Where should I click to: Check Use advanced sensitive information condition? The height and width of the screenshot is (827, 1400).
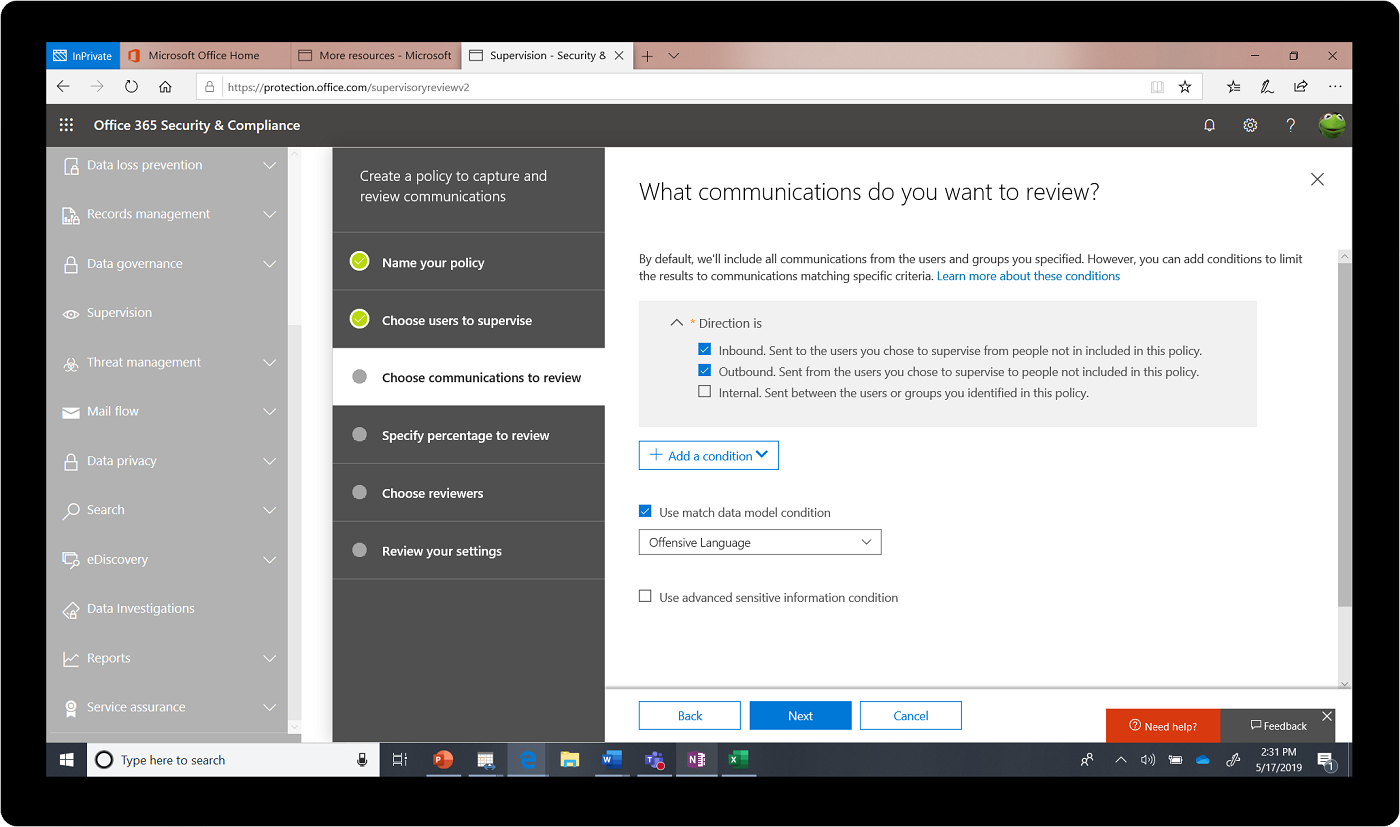pos(645,595)
